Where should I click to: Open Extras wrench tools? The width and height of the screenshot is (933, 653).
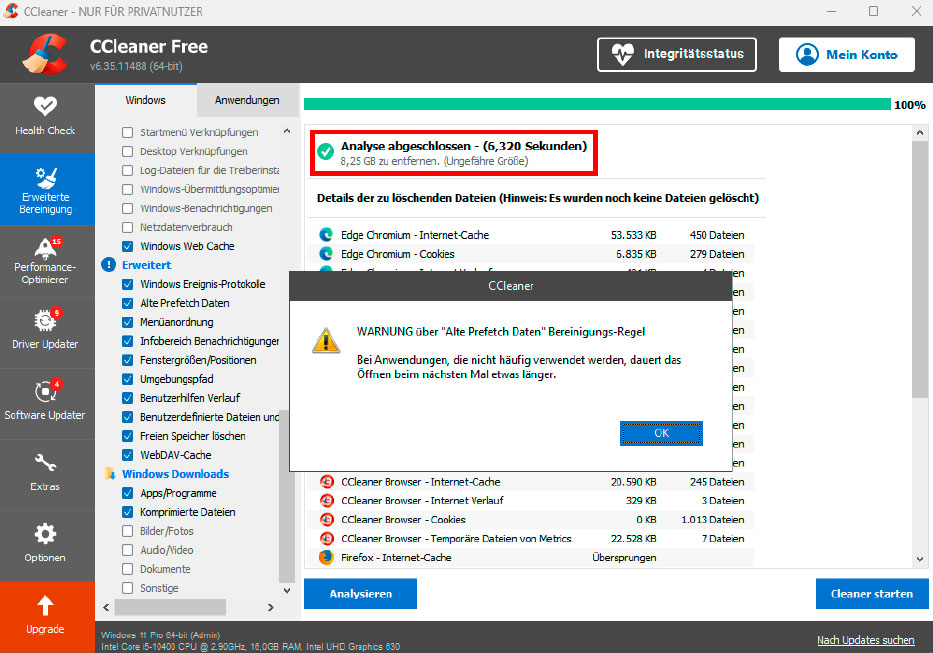pyautogui.click(x=45, y=473)
